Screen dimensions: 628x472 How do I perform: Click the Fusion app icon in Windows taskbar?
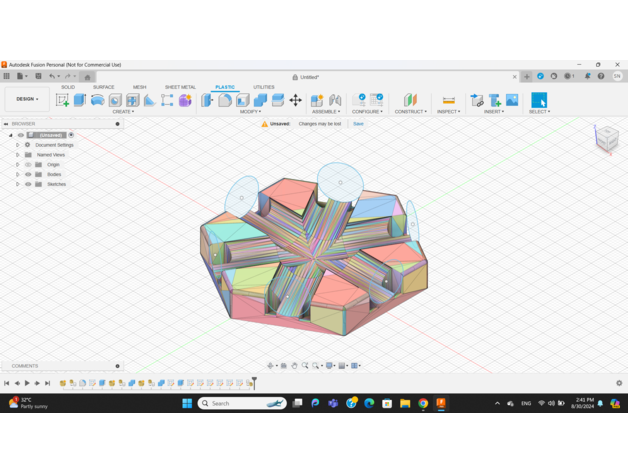pyautogui.click(x=441, y=403)
